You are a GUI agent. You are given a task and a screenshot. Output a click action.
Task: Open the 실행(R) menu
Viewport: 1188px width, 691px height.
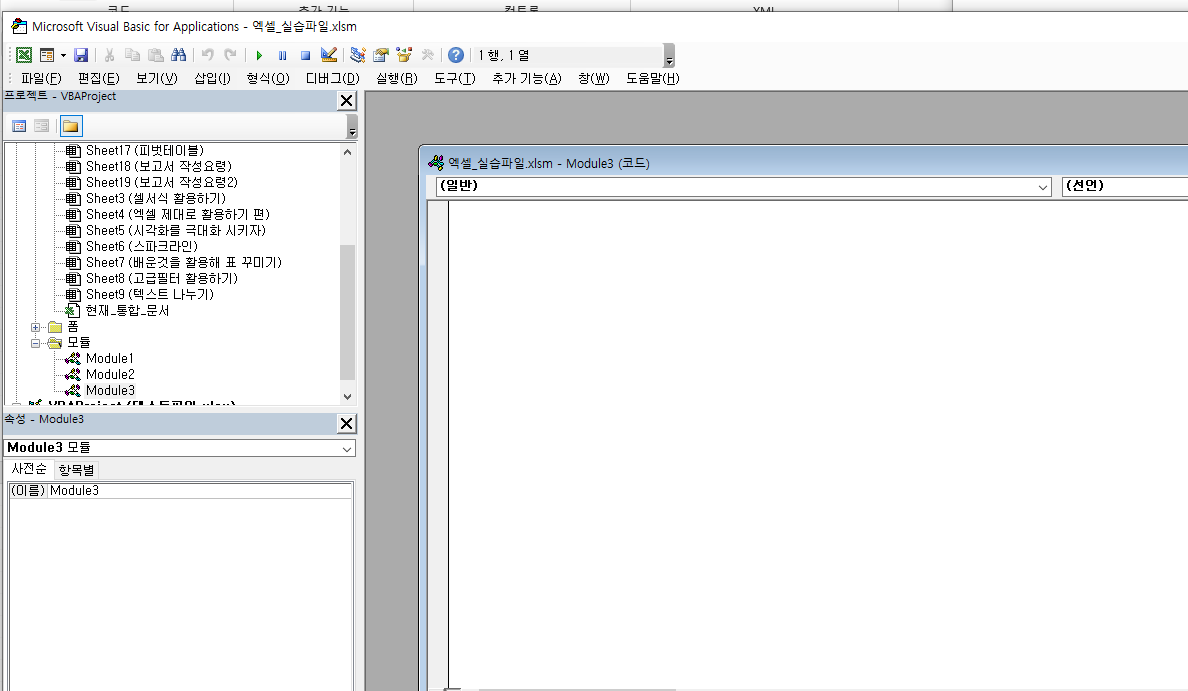click(x=397, y=79)
